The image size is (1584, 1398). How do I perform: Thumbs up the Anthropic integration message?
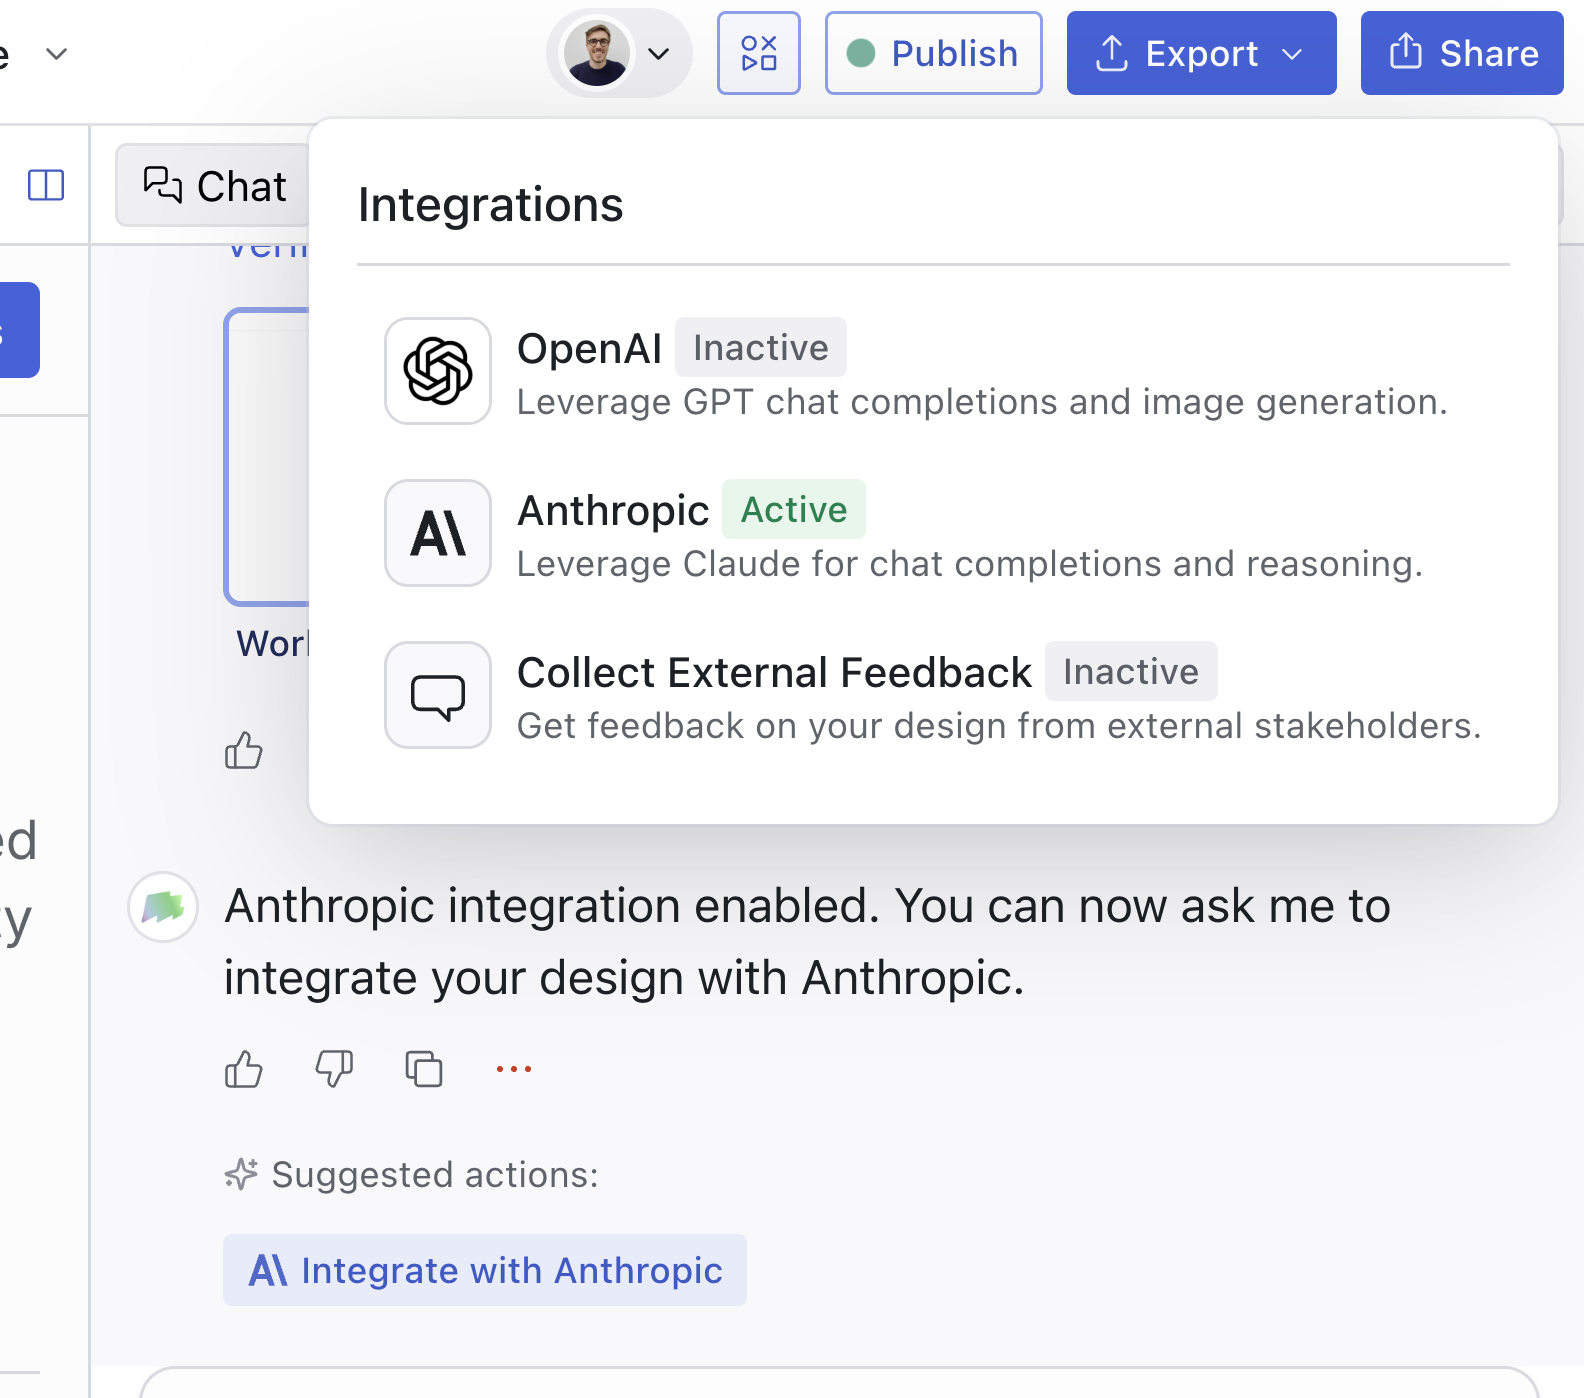[x=244, y=1069]
